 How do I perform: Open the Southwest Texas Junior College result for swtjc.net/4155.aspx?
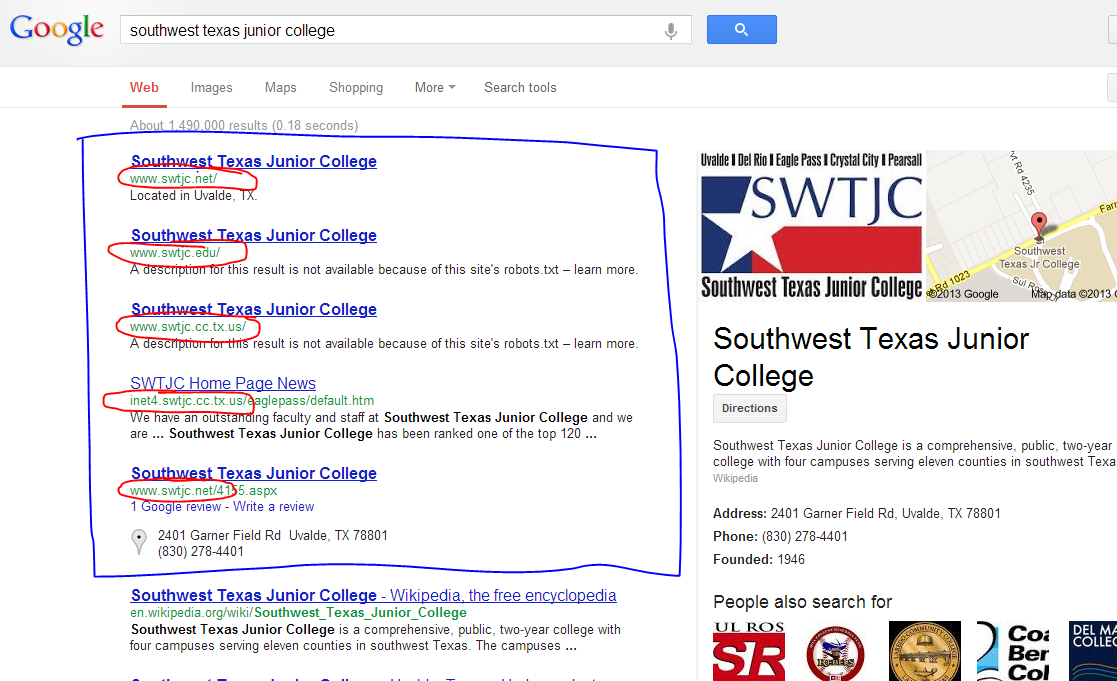coord(254,473)
